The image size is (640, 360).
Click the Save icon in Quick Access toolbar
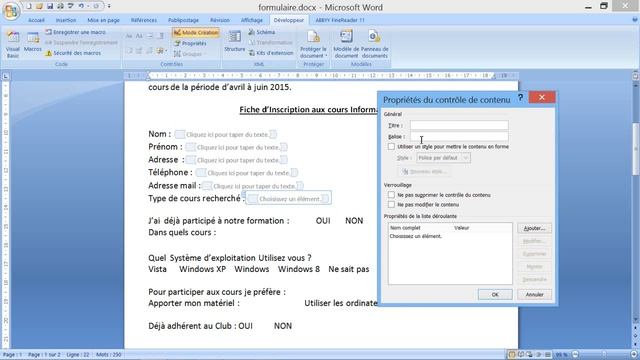point(50,6)
